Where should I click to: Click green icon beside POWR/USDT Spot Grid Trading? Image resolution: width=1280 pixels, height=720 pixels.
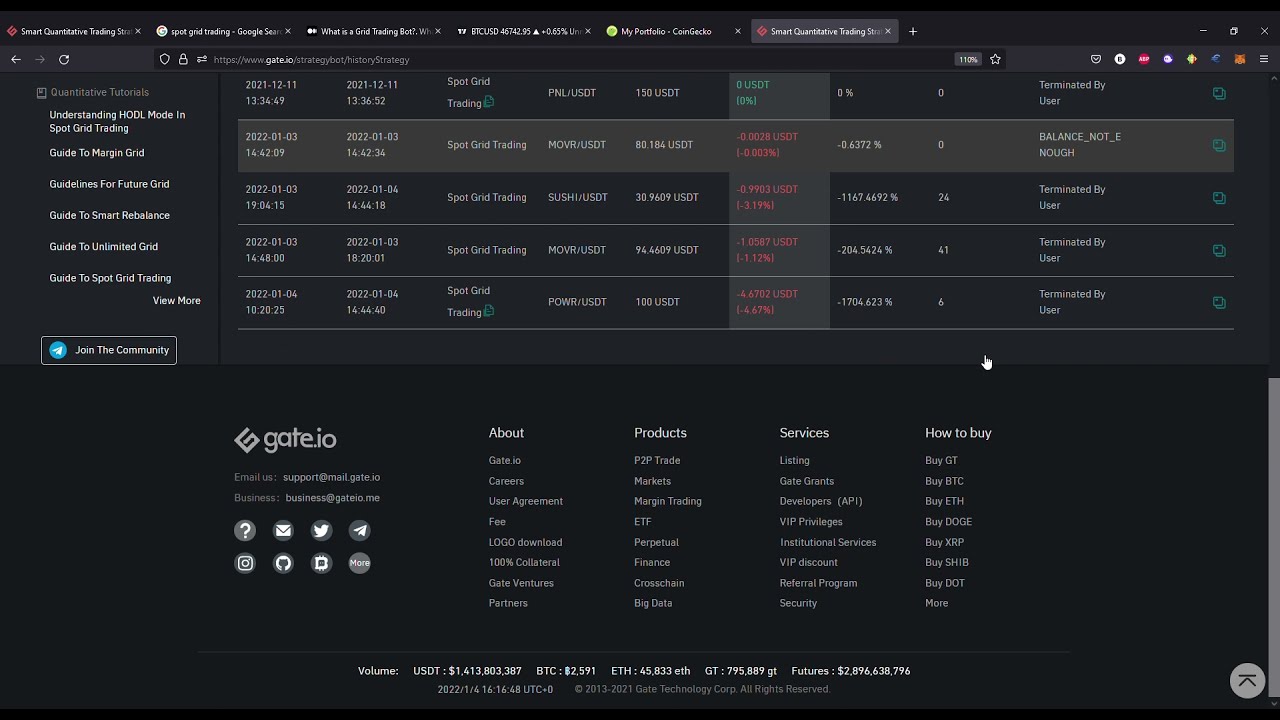pos(489,311)
